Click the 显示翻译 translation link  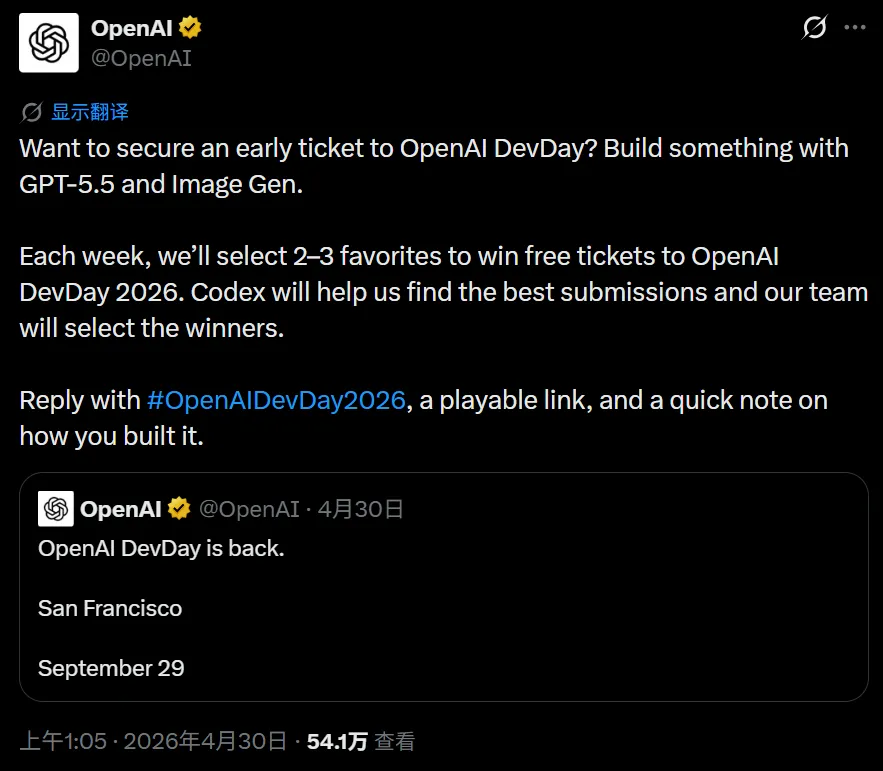coord(90,112)
